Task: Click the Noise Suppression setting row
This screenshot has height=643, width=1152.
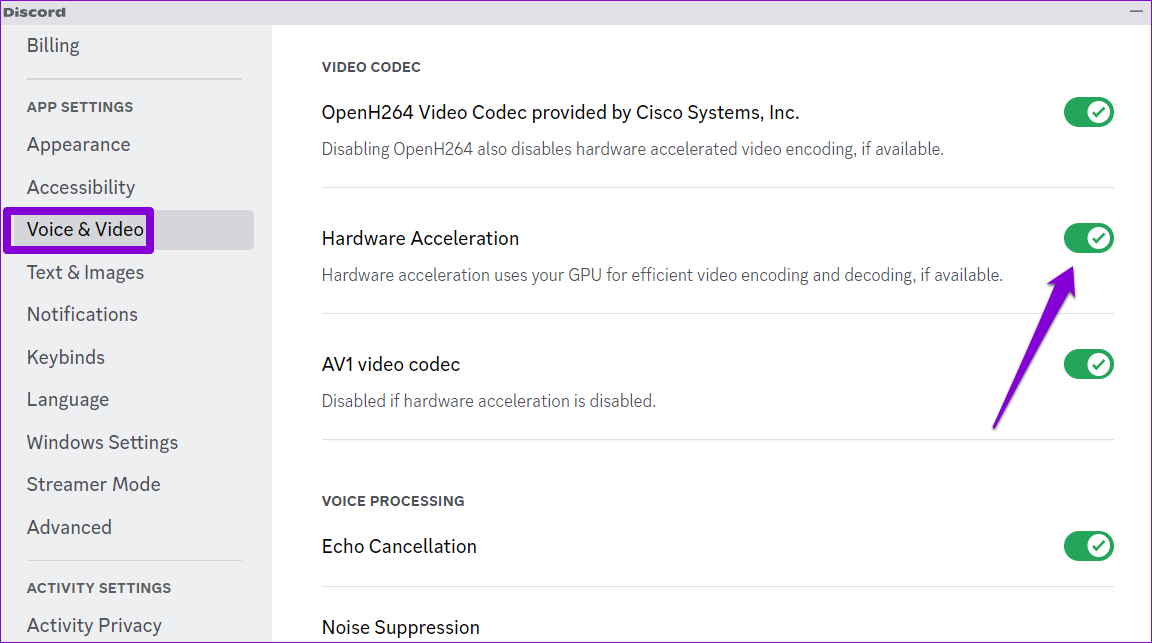Action: pyautogui.click(x=401, y=627)
